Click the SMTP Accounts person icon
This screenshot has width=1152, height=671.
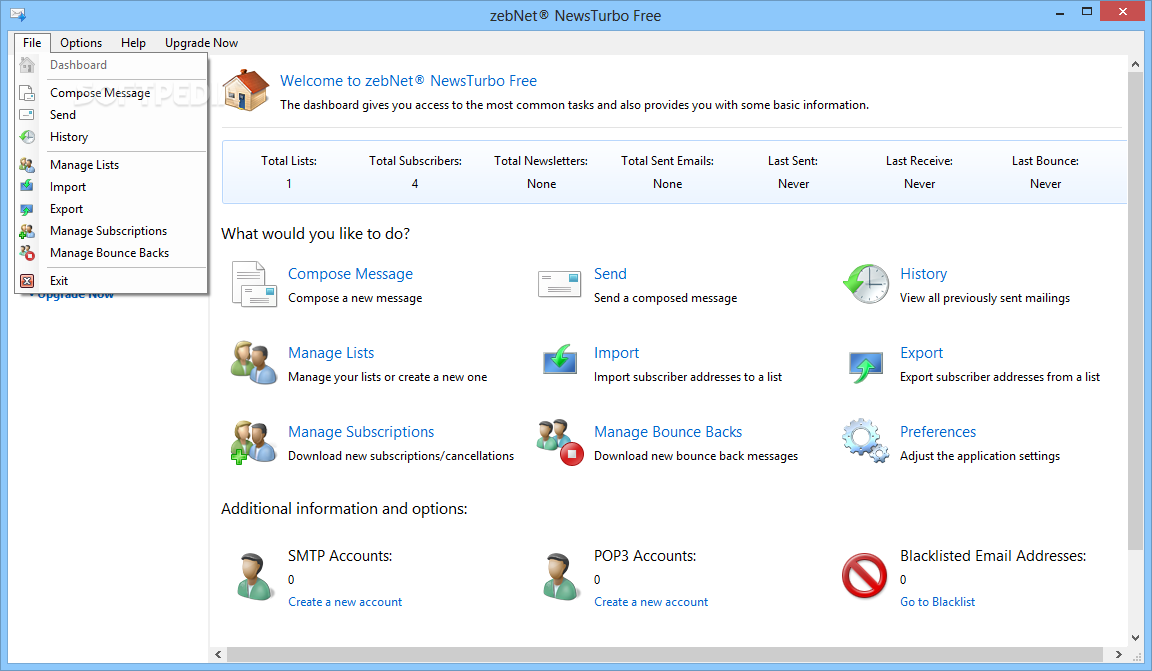(254, 577)
